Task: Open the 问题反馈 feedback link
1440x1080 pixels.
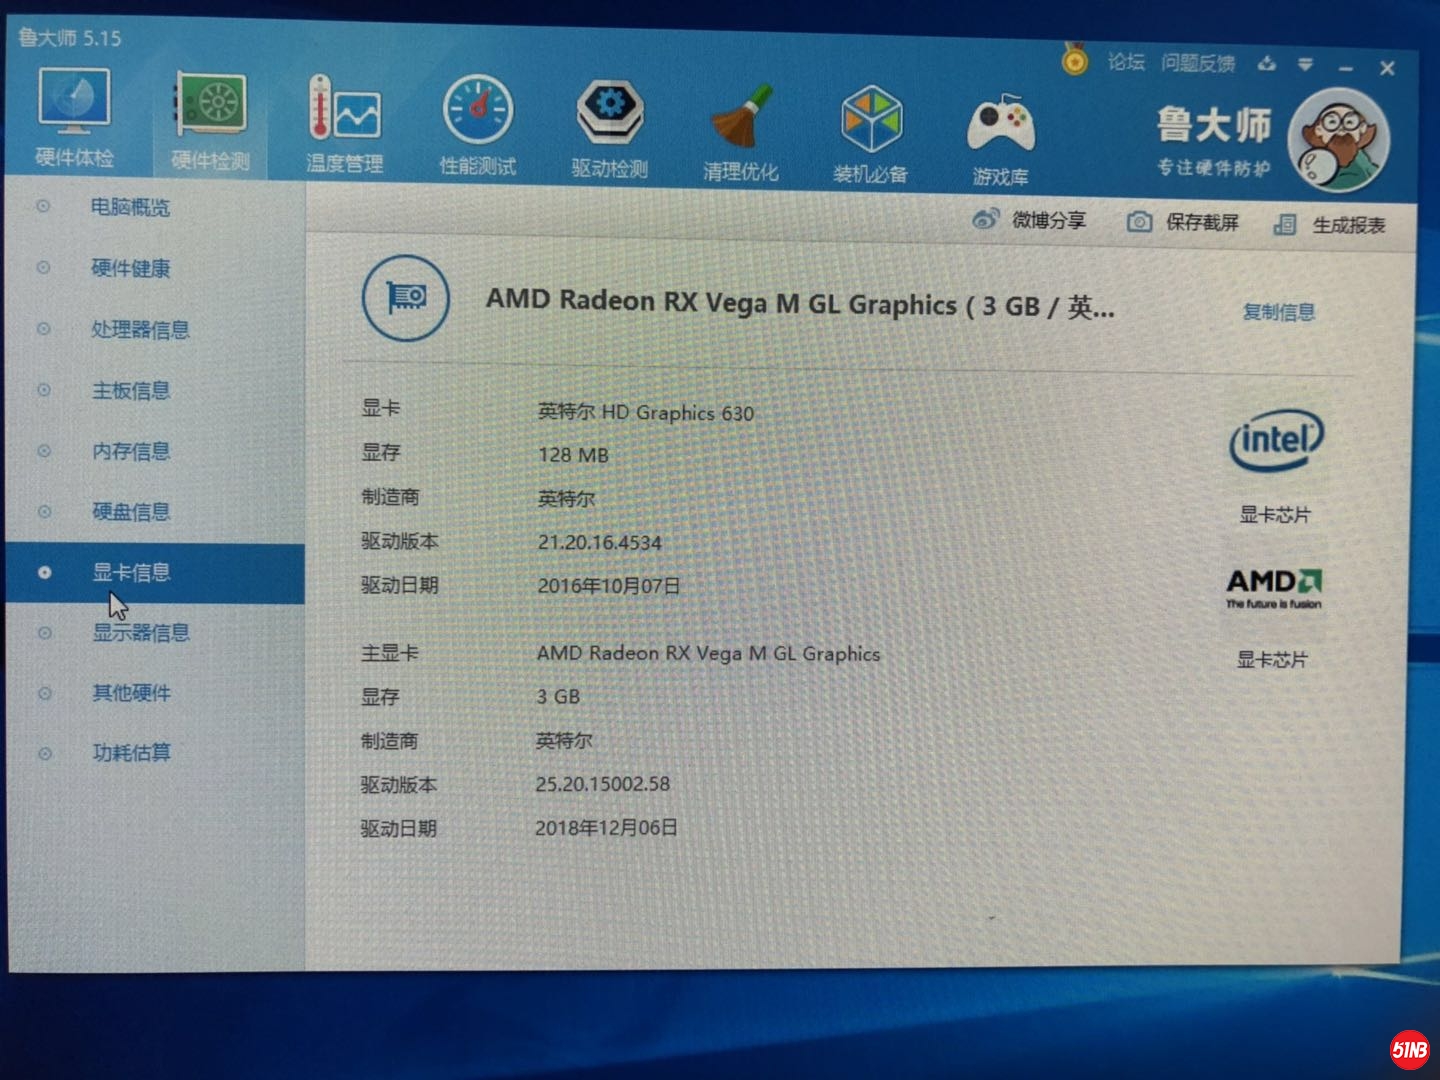Action: pos(1197,63)
